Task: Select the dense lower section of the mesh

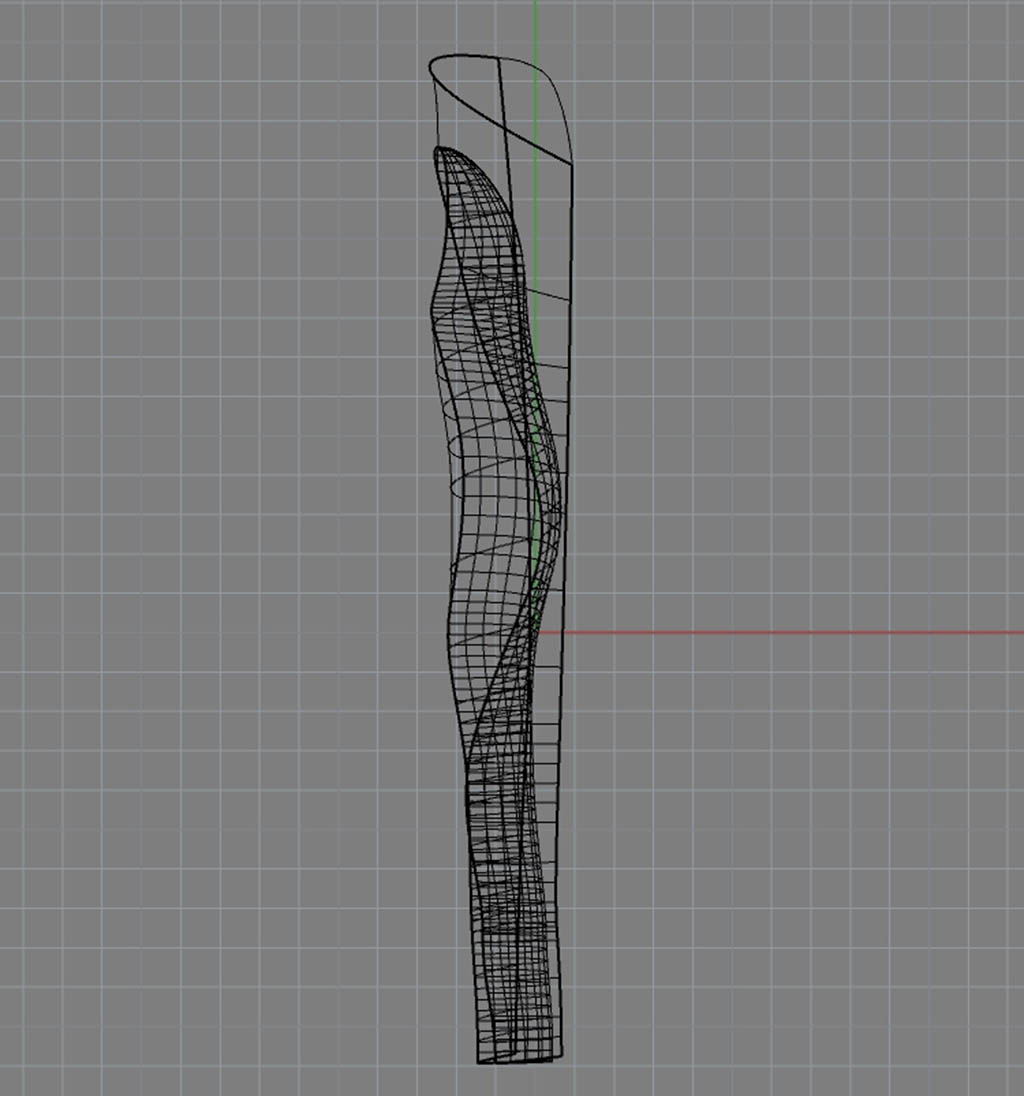Action: coord(505,900)
